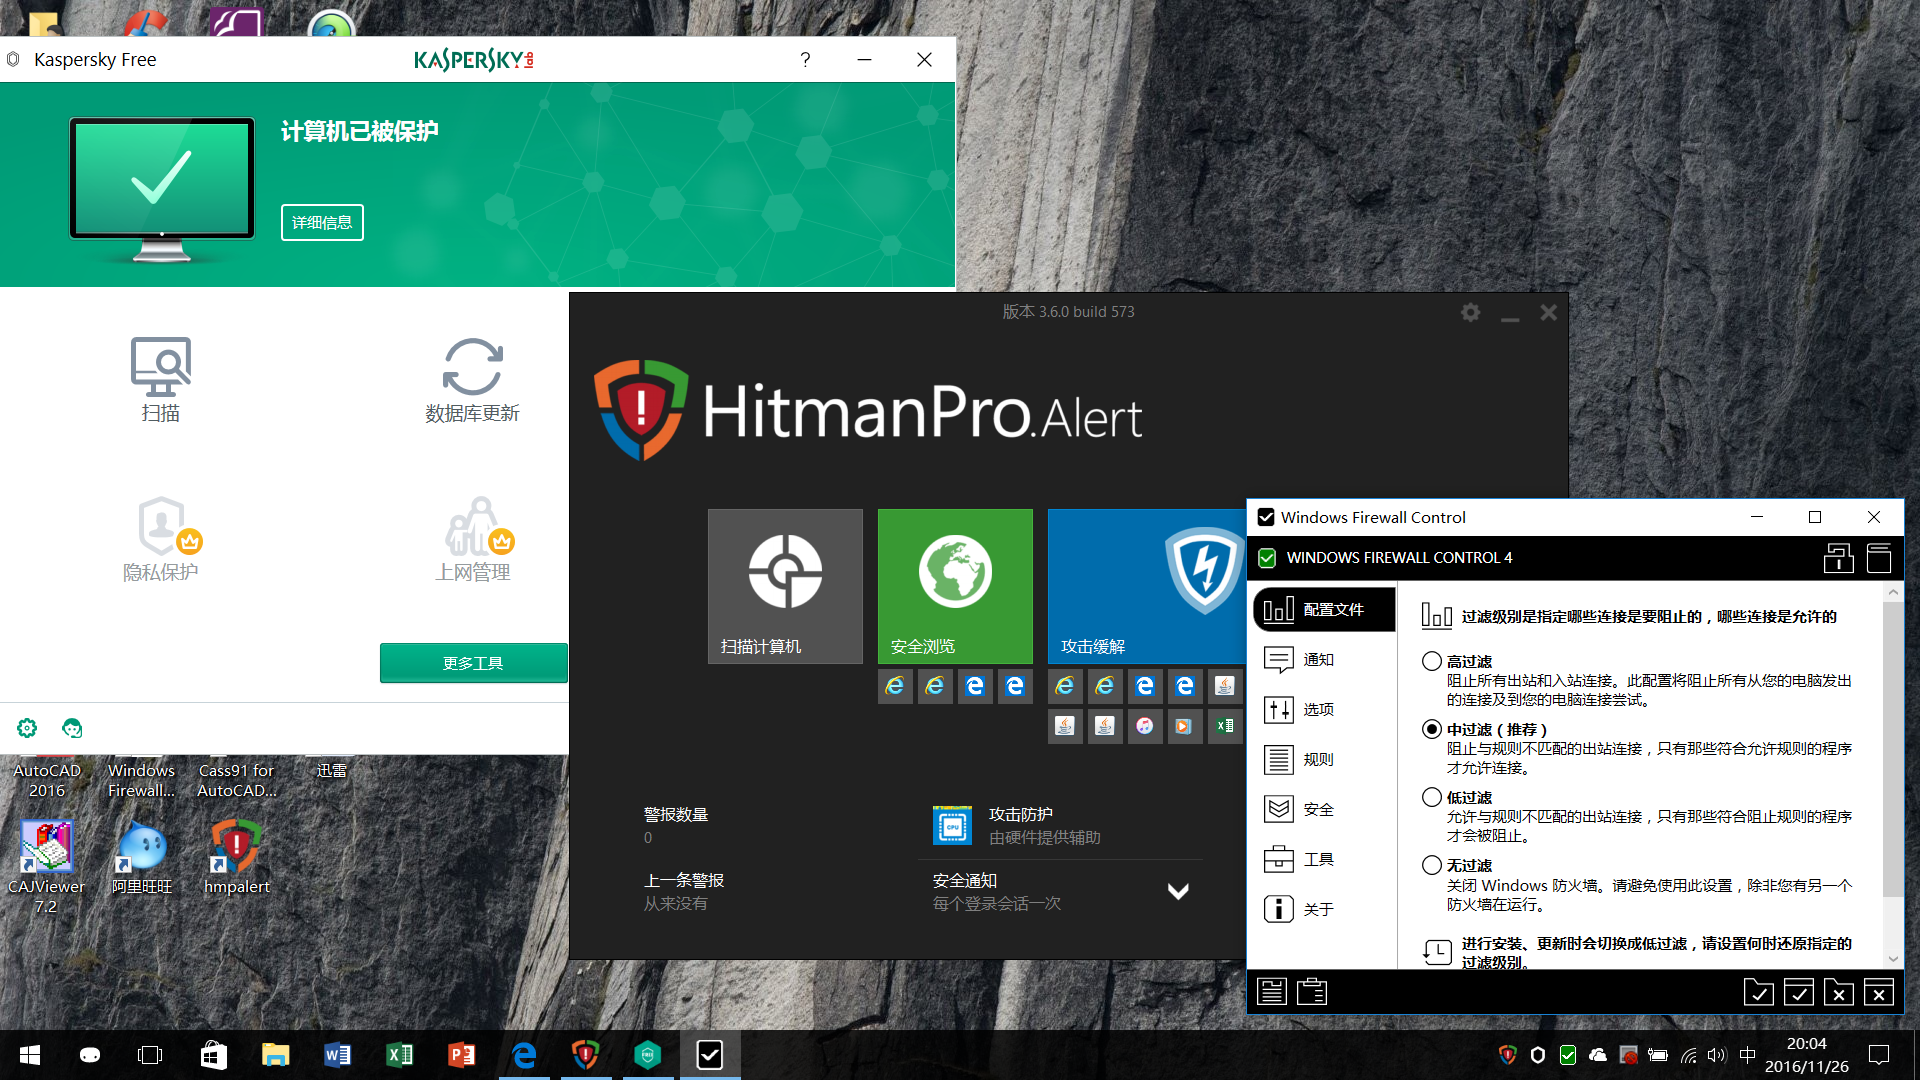Select the 高过滤 high filtering radio button
Screen dimensions: 1920x1080
(1432, 661)
